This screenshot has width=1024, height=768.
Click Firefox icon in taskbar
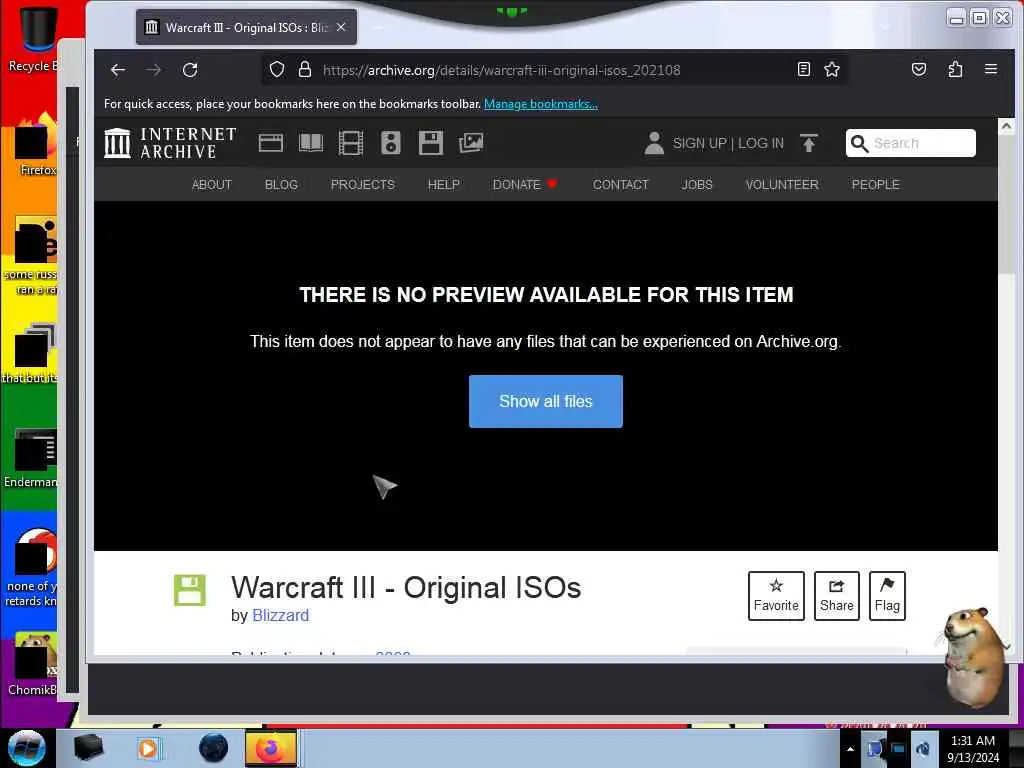270,748
